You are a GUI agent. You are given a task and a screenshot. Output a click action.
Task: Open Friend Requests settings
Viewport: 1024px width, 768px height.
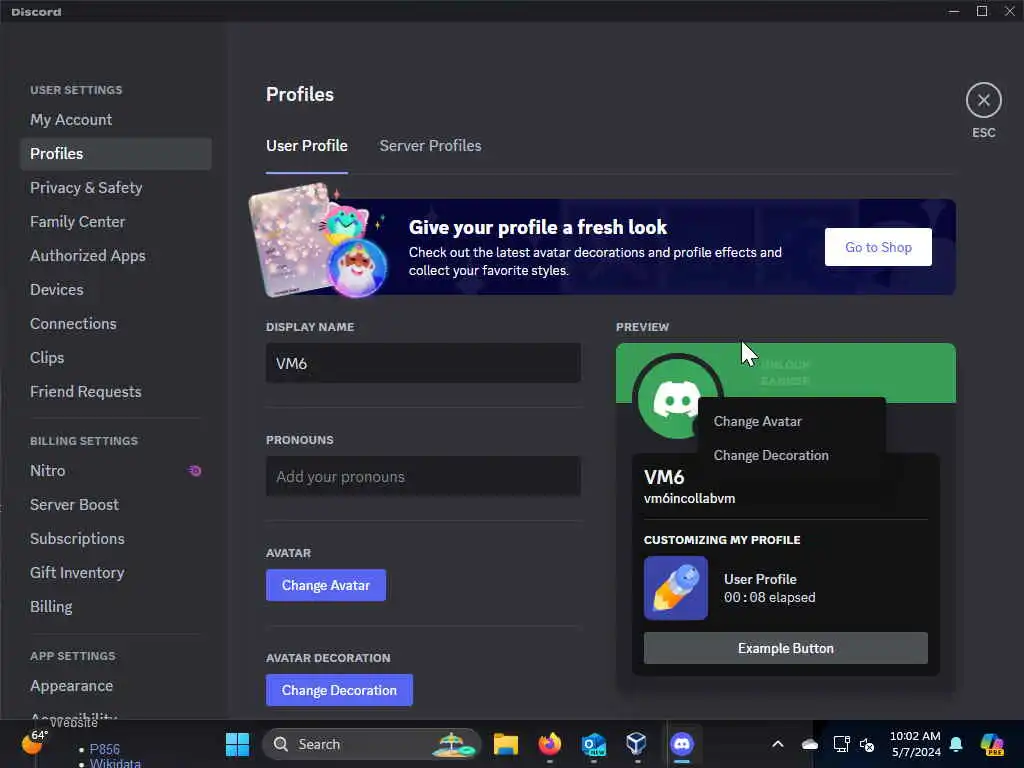tap(116, 391)
